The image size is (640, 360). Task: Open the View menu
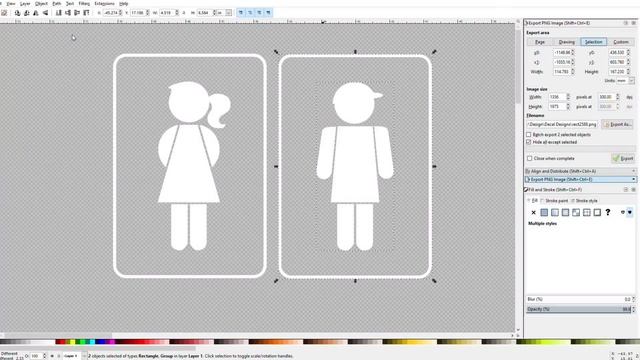11,4
